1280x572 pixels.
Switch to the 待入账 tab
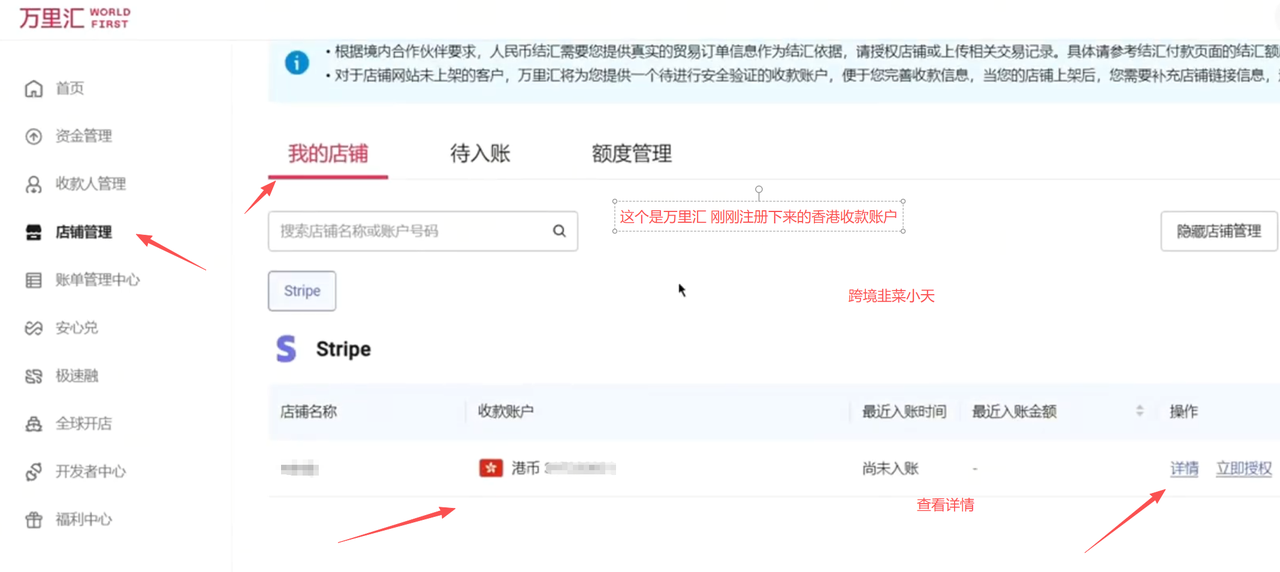tap(480, 154)
